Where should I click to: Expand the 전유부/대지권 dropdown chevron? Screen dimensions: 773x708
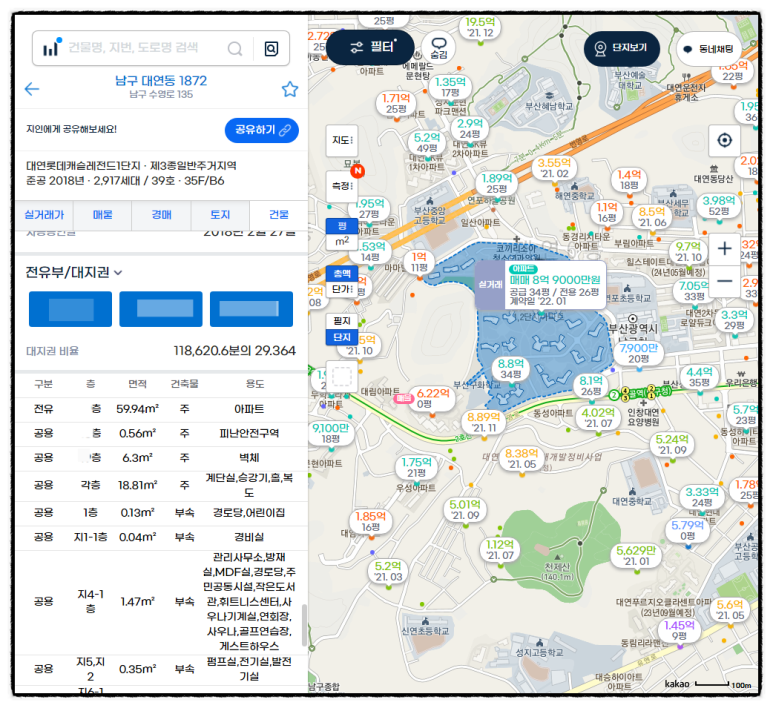118,273
